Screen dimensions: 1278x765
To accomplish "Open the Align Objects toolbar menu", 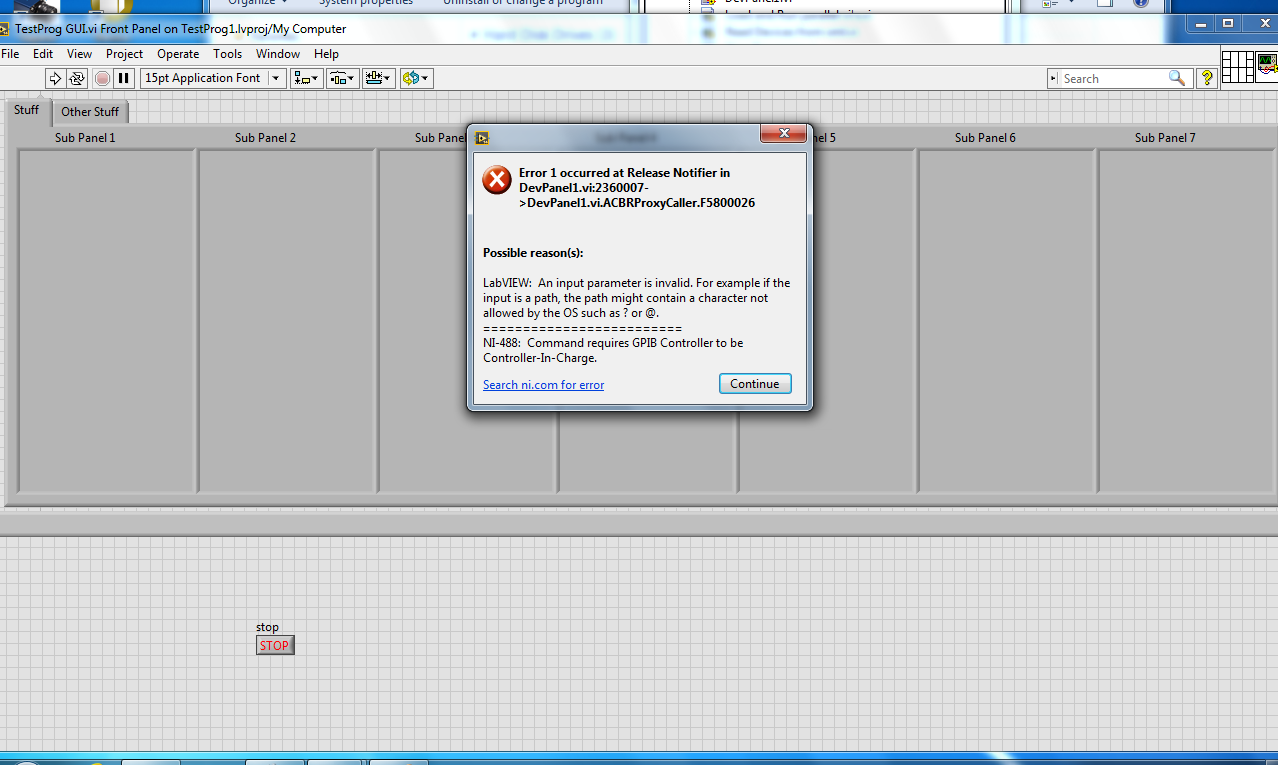I will pos(307,78).
